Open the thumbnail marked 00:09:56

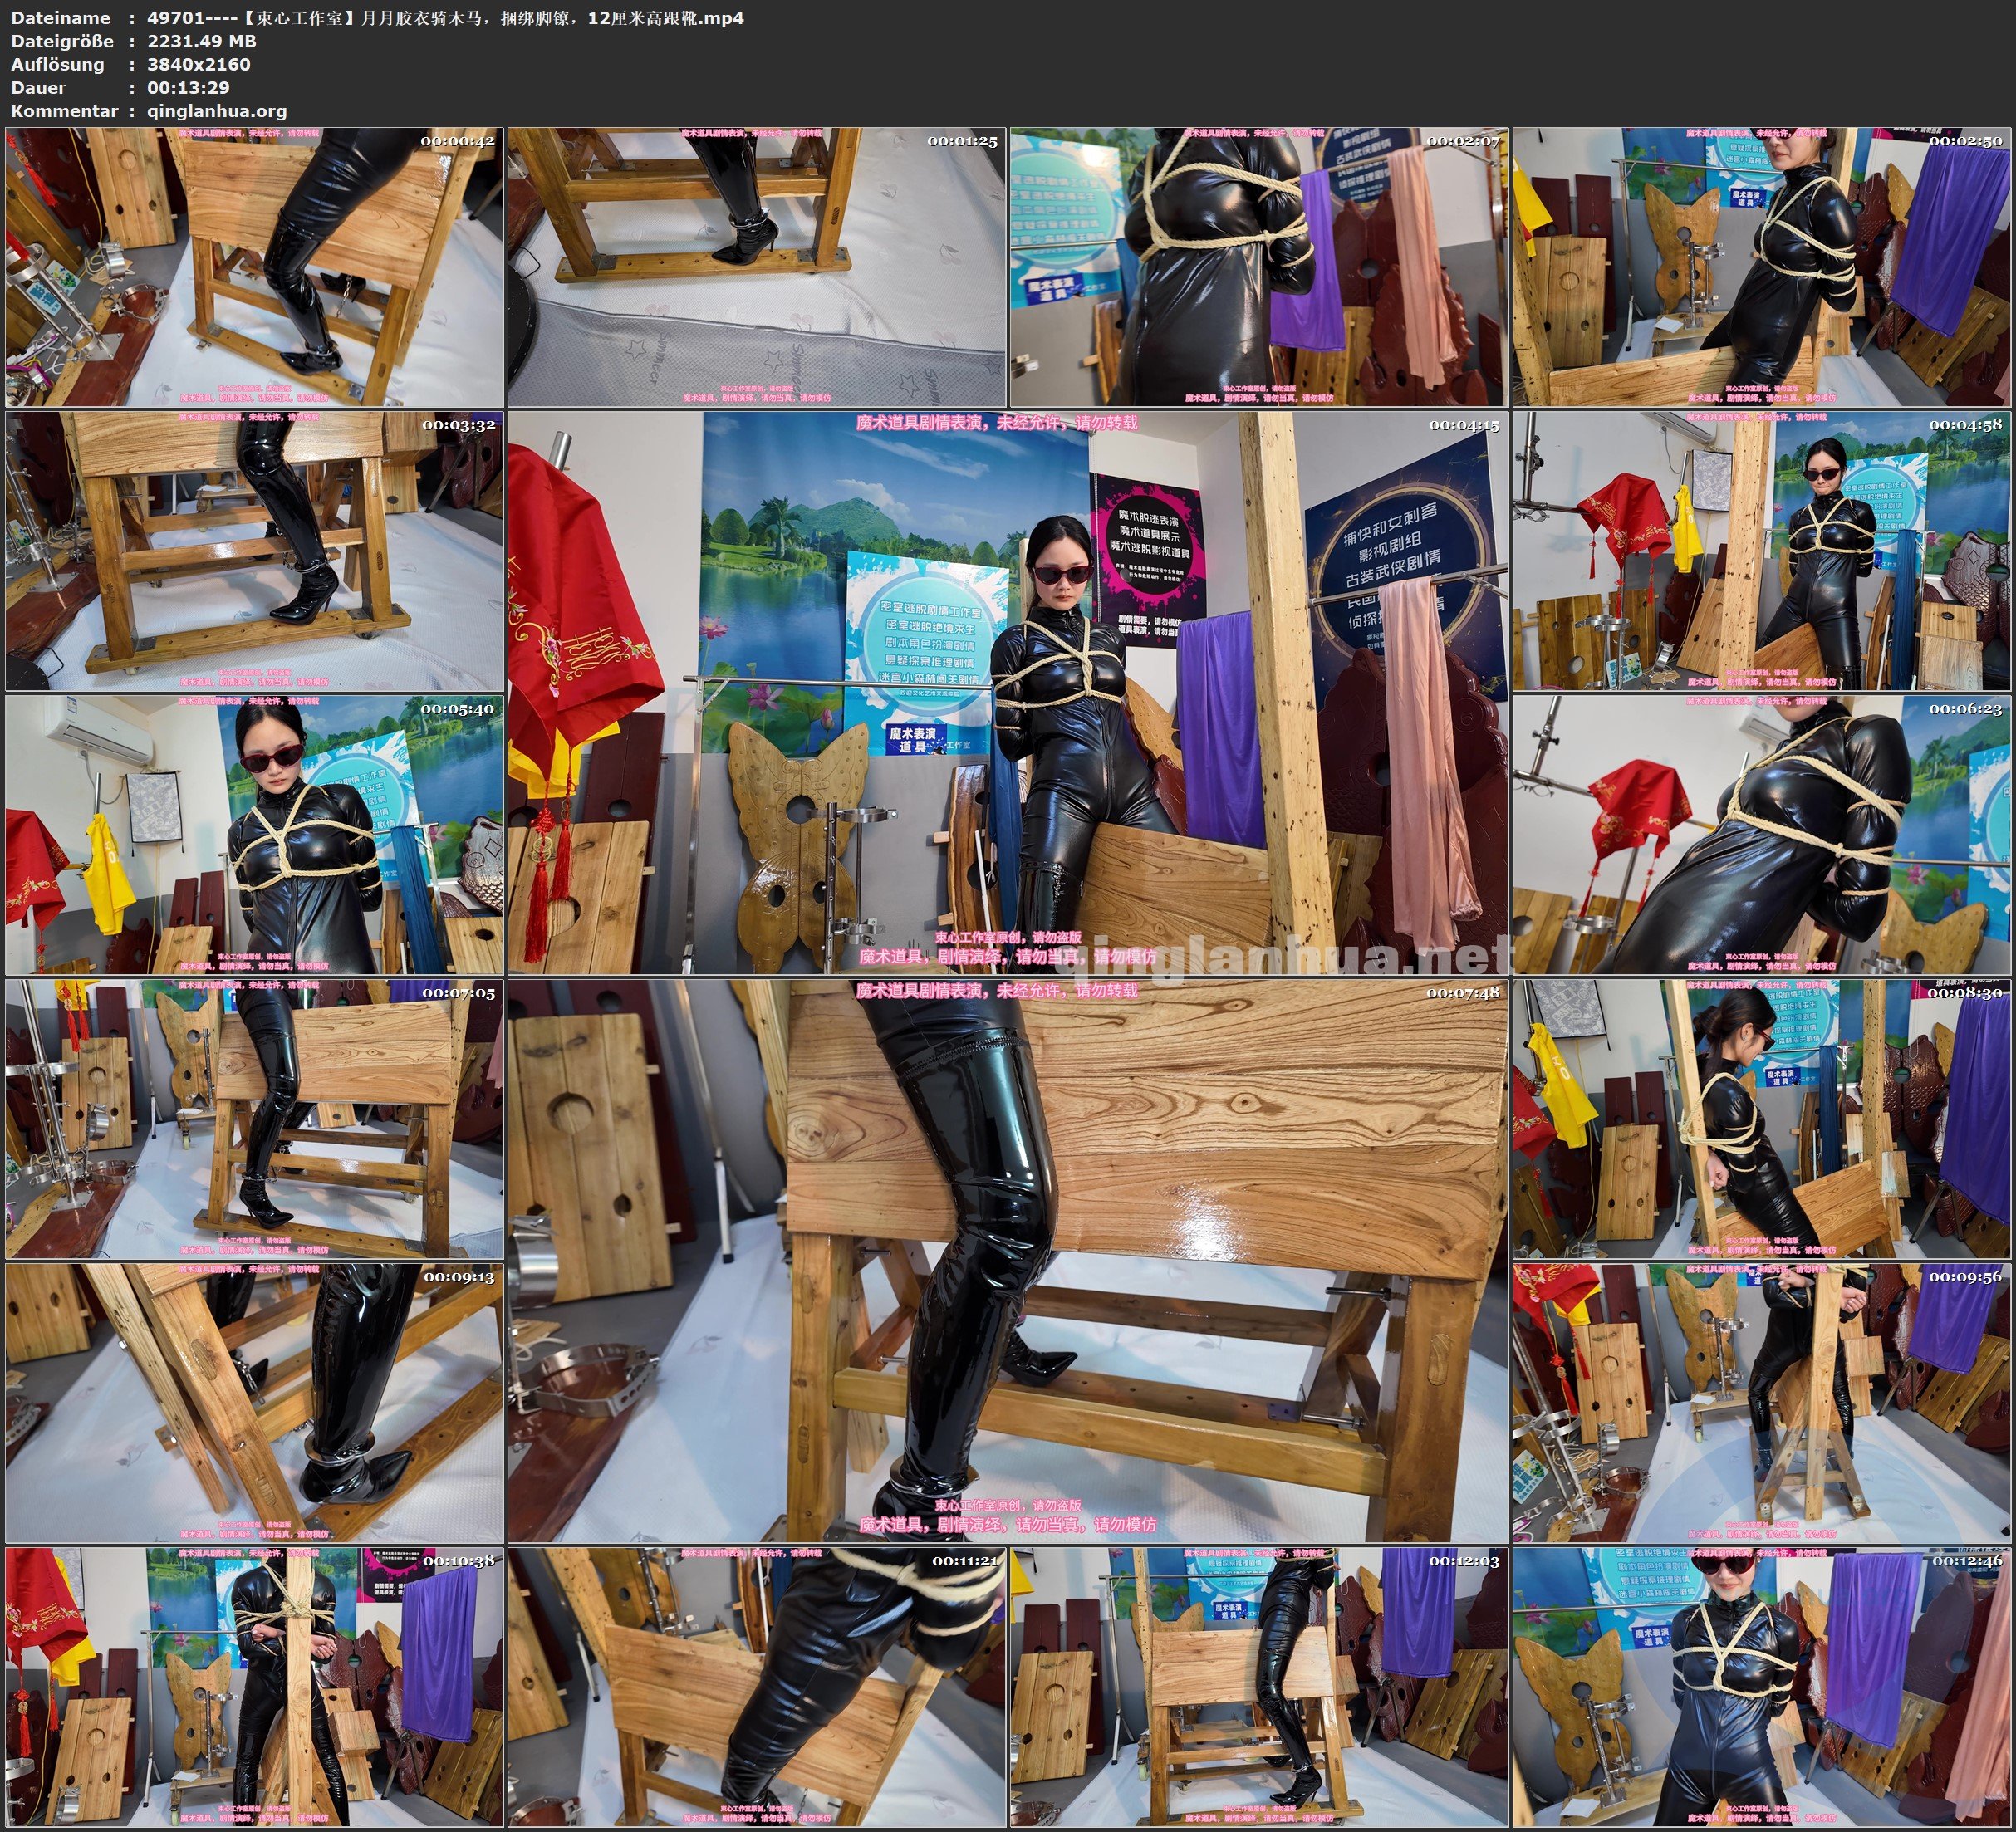click(1762, 1402)
